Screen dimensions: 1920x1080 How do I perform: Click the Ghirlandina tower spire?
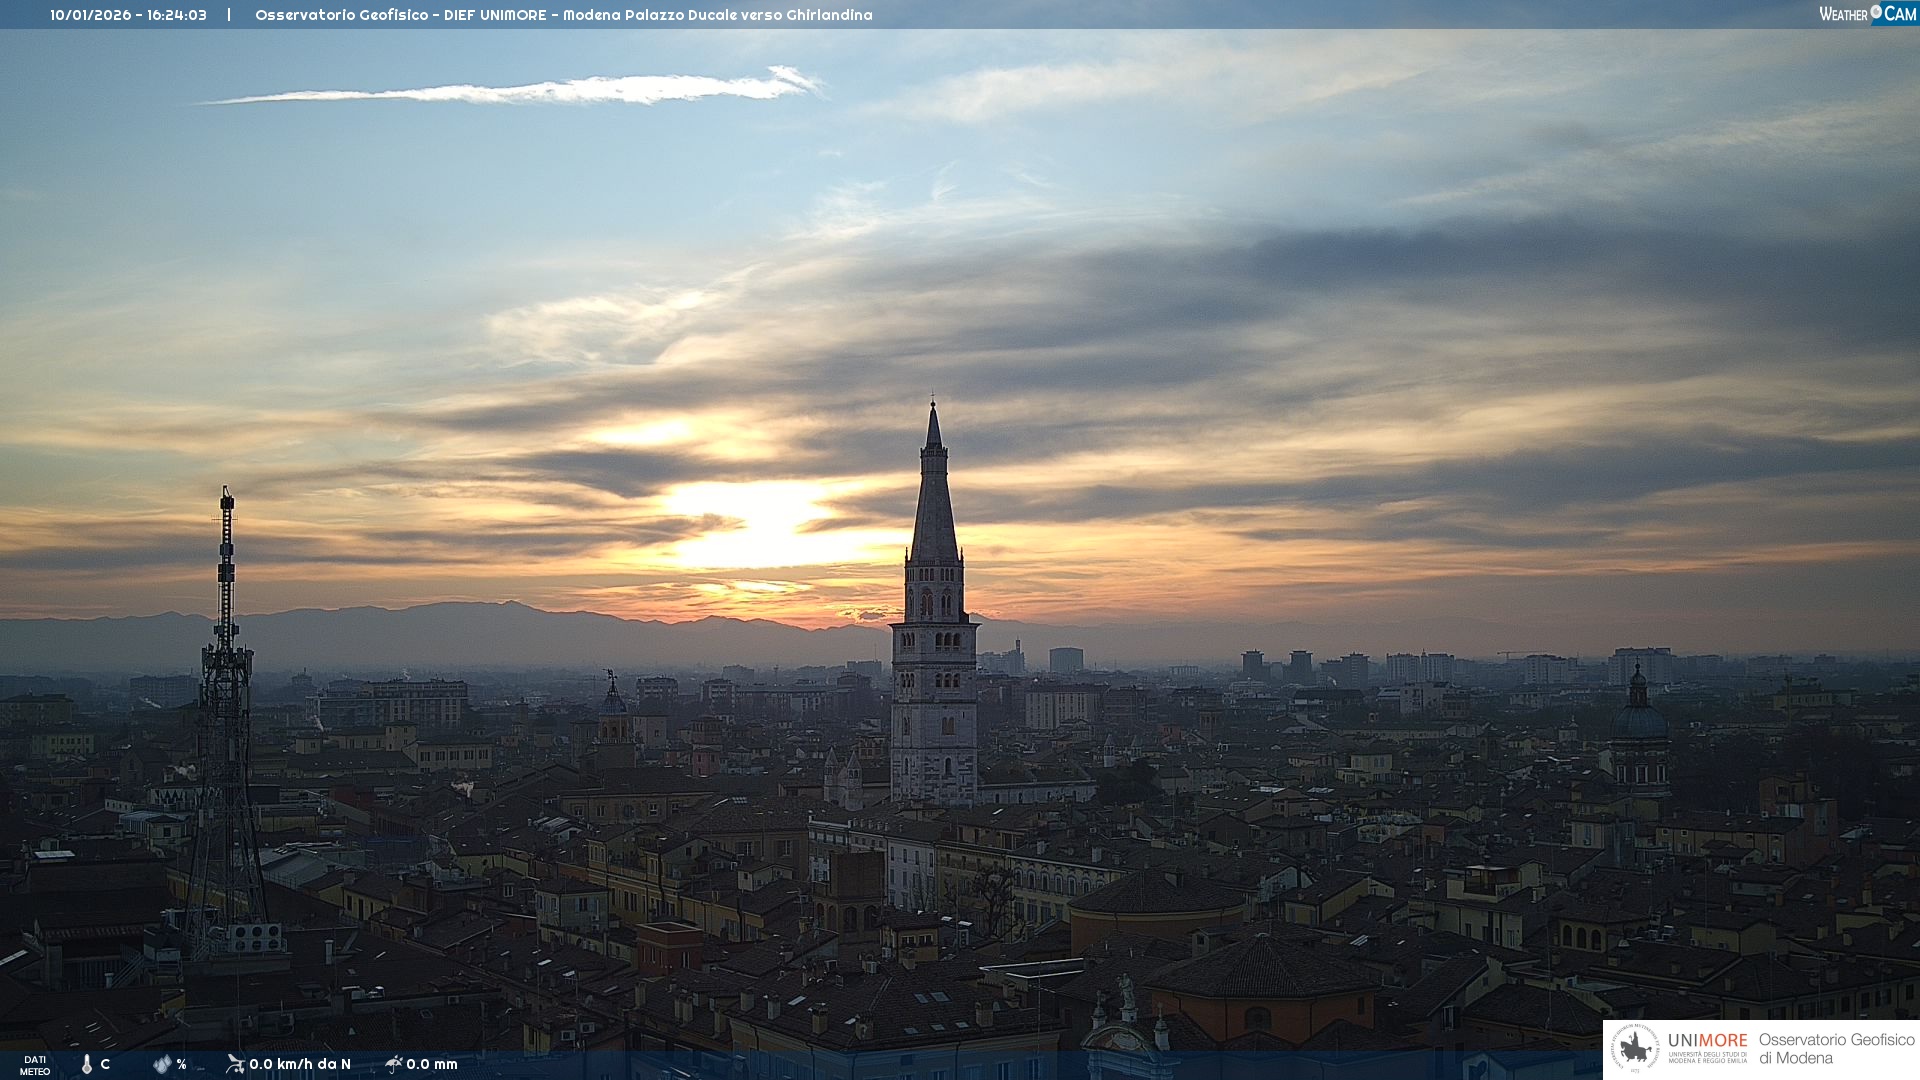coord(934,500)
